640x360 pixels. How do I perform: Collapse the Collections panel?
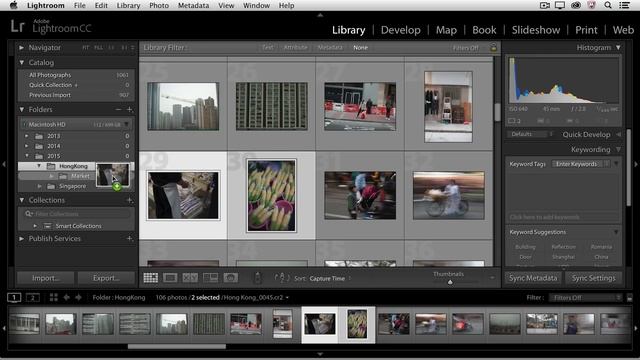pos(21,200)
